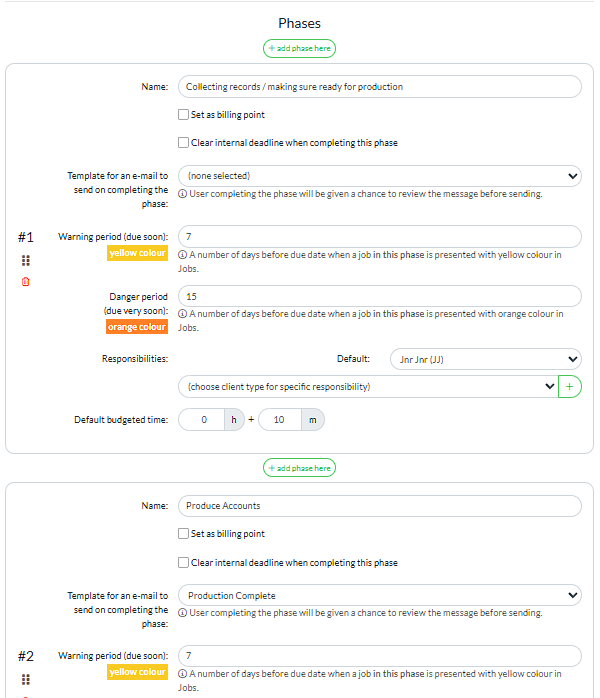Click 'add phase here' between phases #1 and #2
Viewport: 600px width, 698px height.
(299, 468)
